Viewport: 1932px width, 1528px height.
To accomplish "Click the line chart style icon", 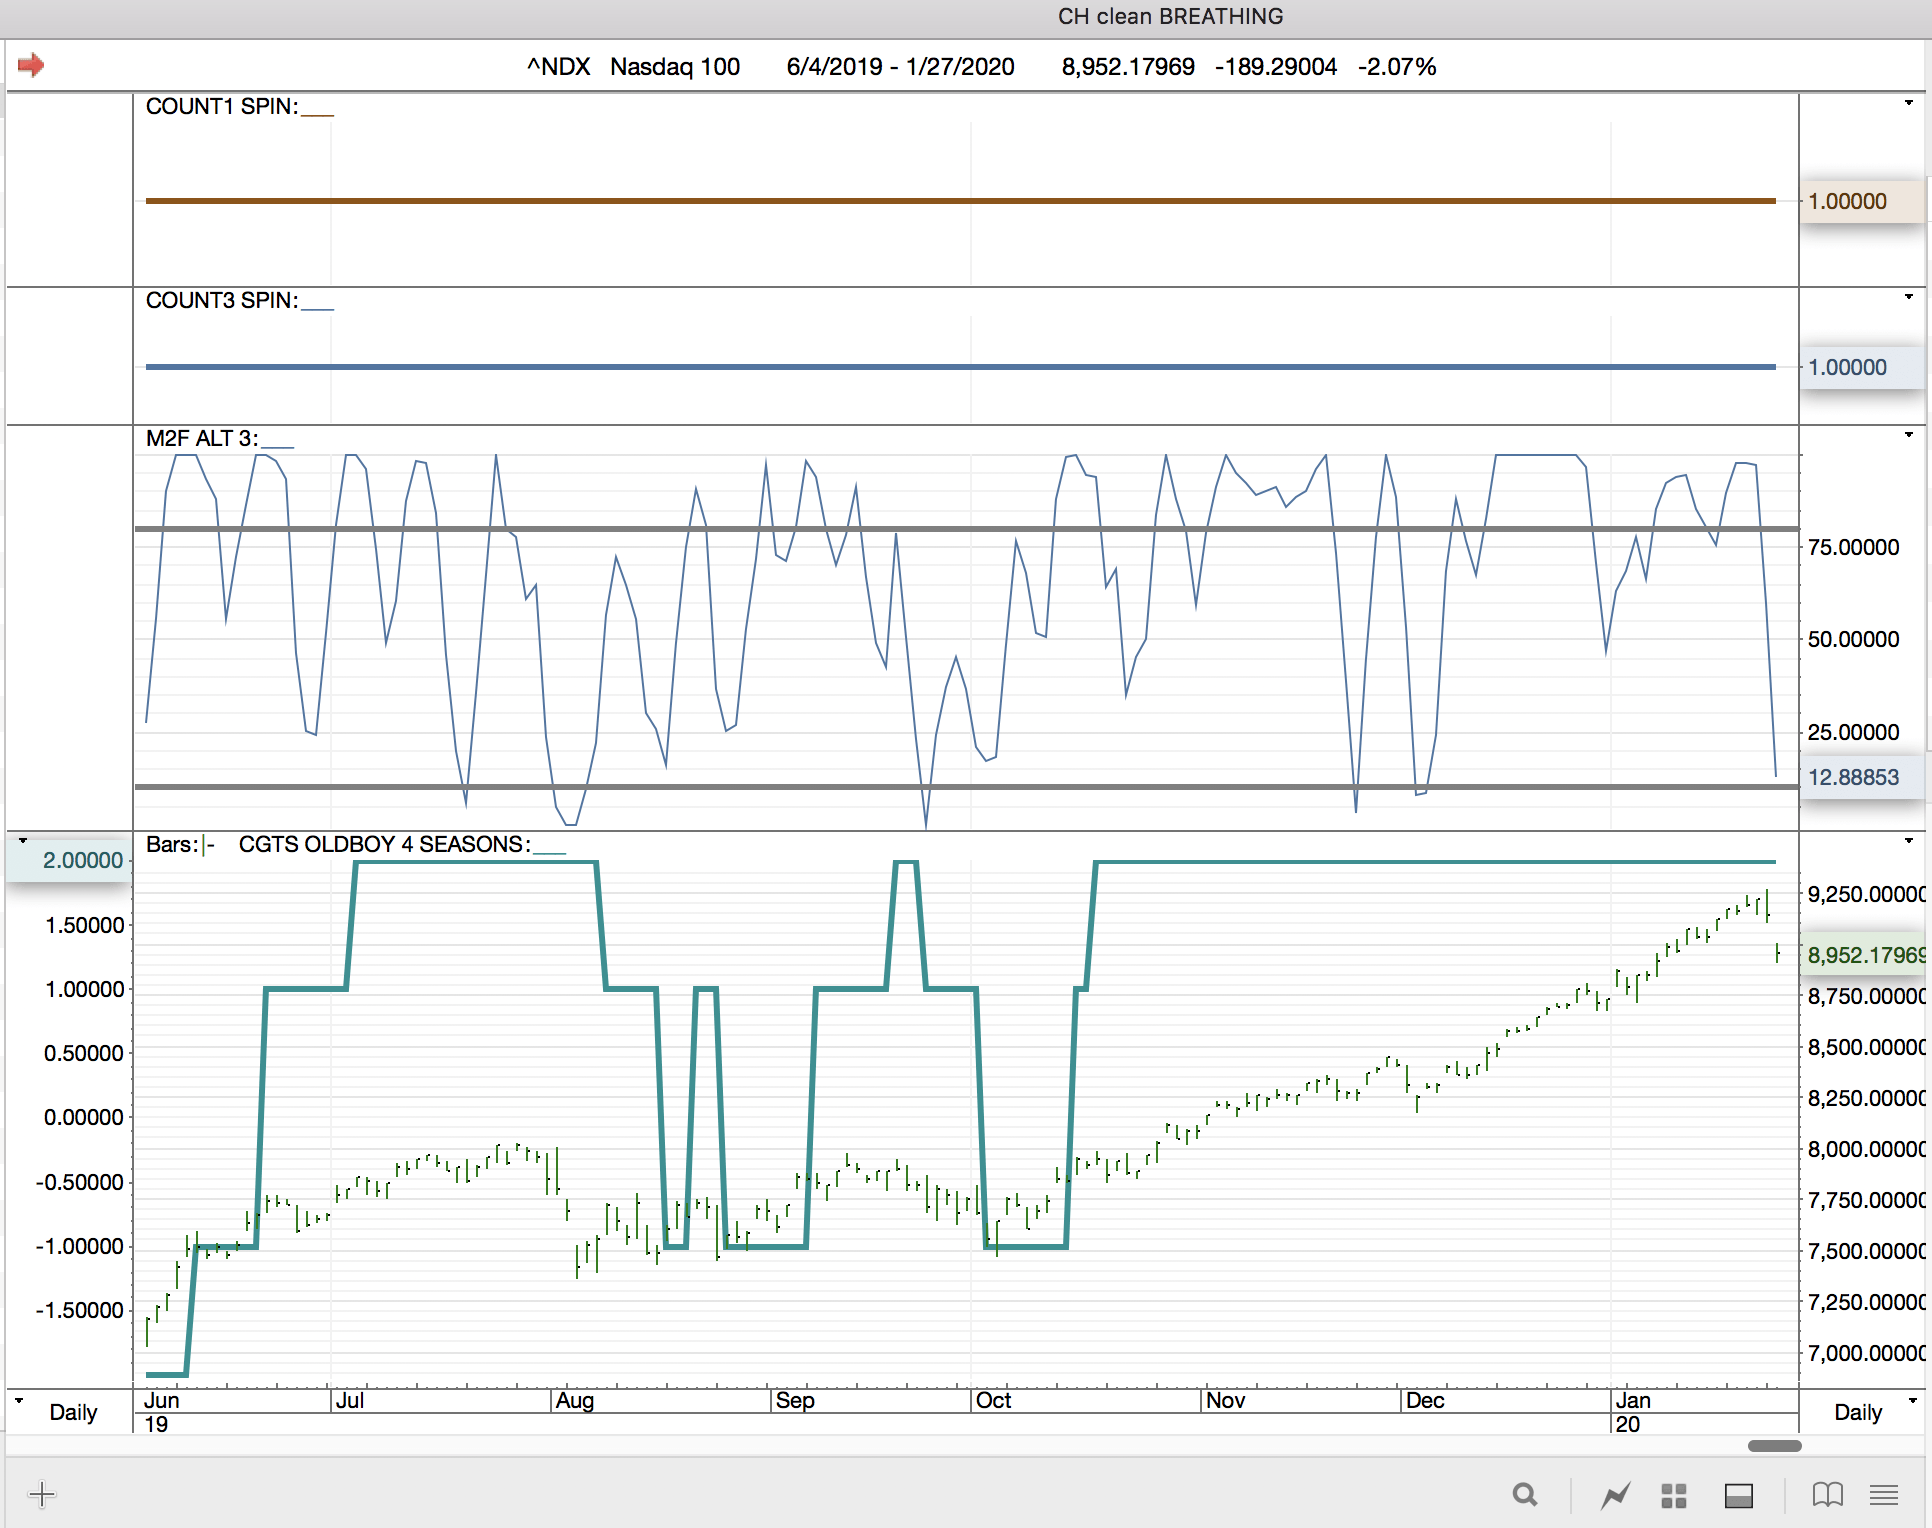I will [1615, 1495].
